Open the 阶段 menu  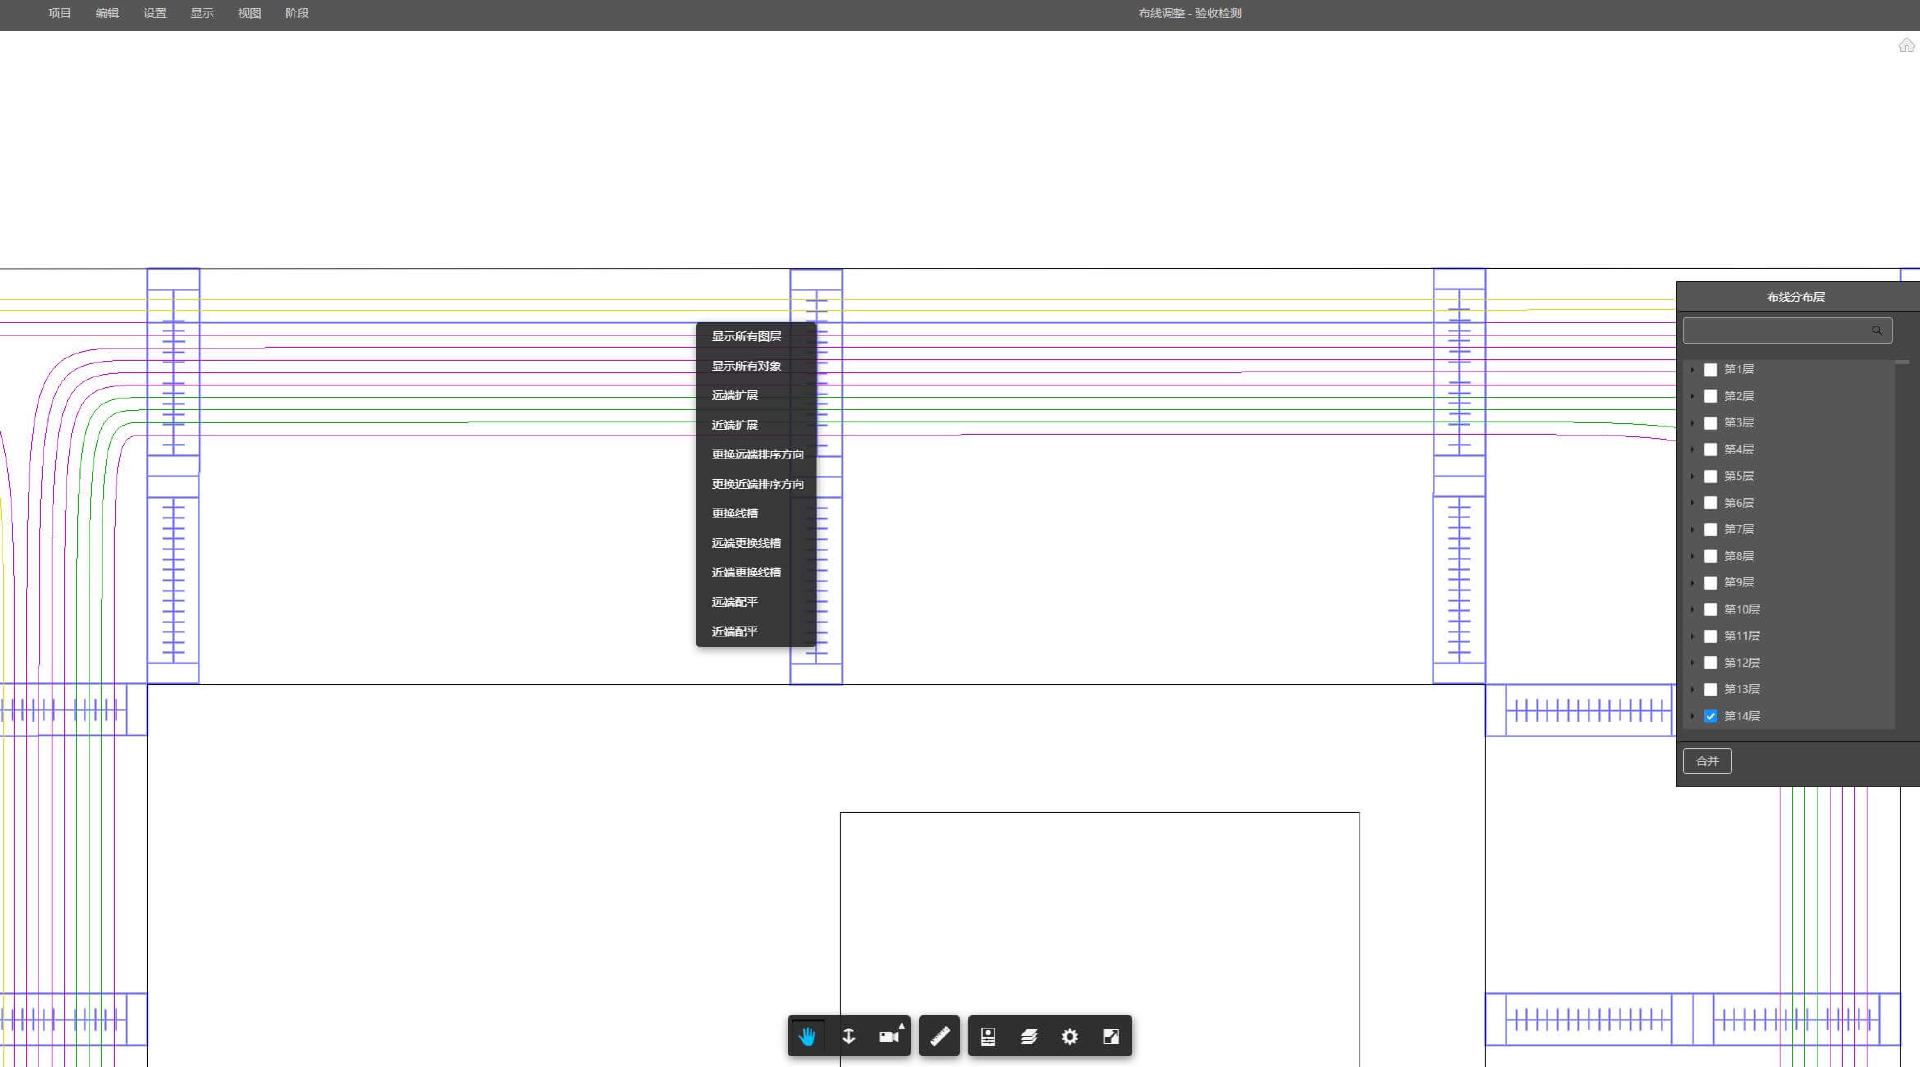tap(297, 13)
